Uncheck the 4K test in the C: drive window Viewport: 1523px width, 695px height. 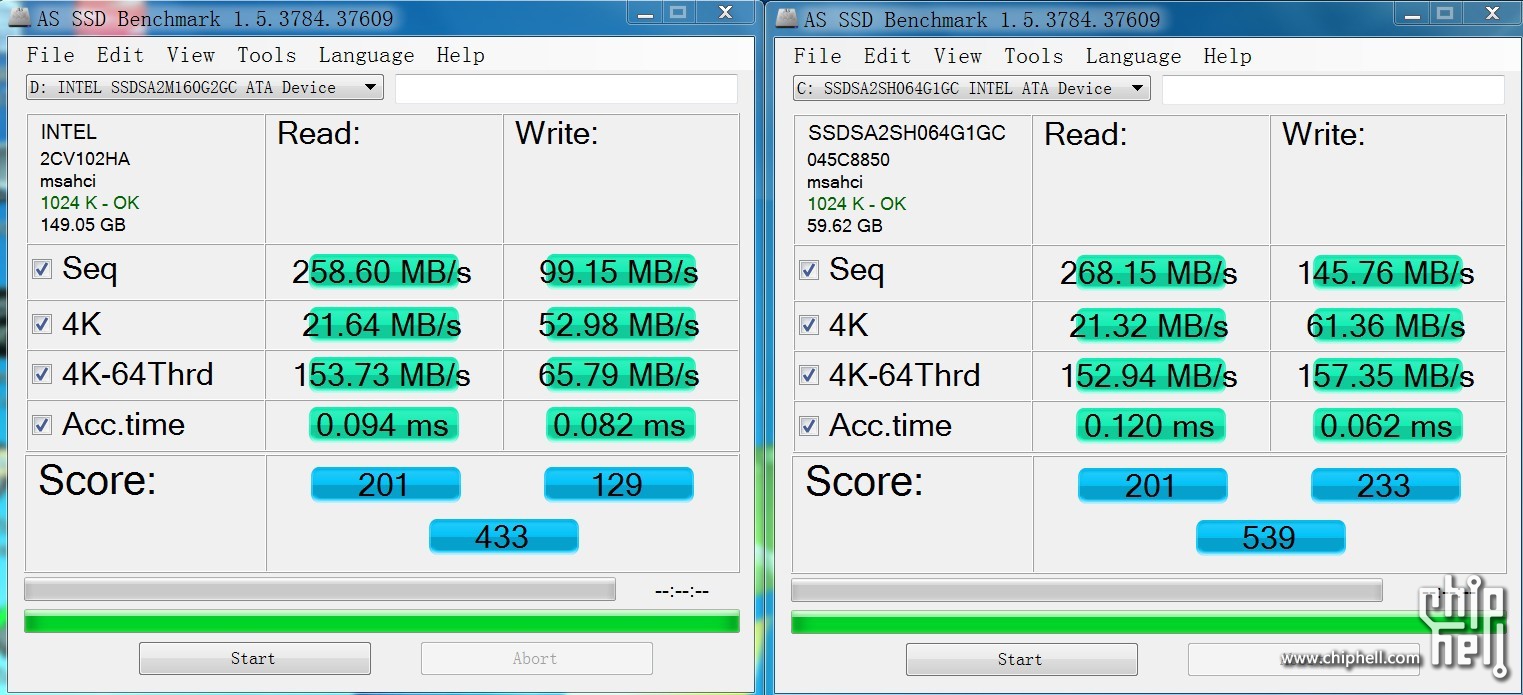[809, 325]
